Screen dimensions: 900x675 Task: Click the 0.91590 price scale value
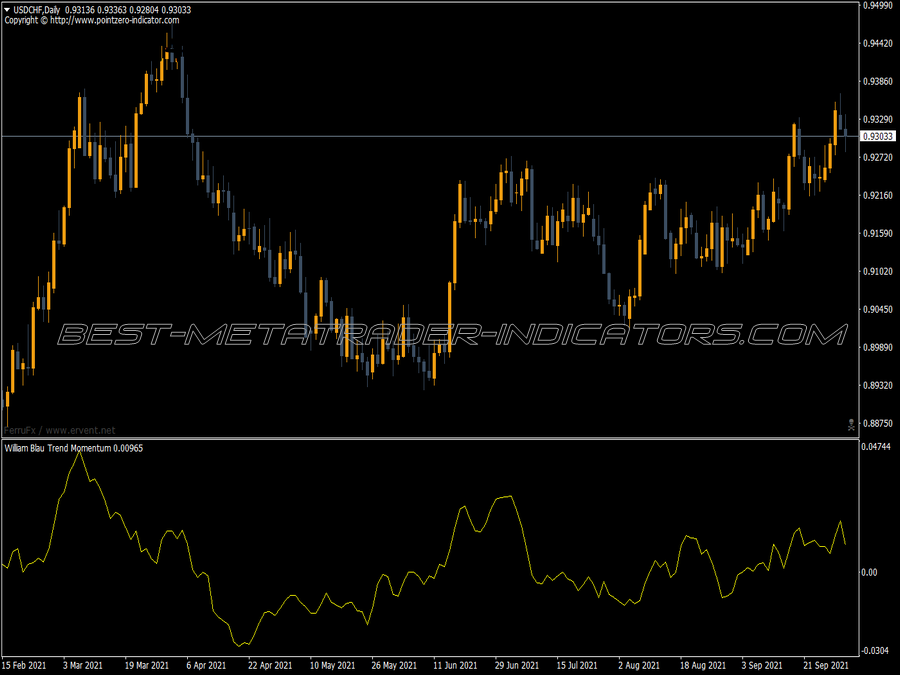tap(878, 233)
